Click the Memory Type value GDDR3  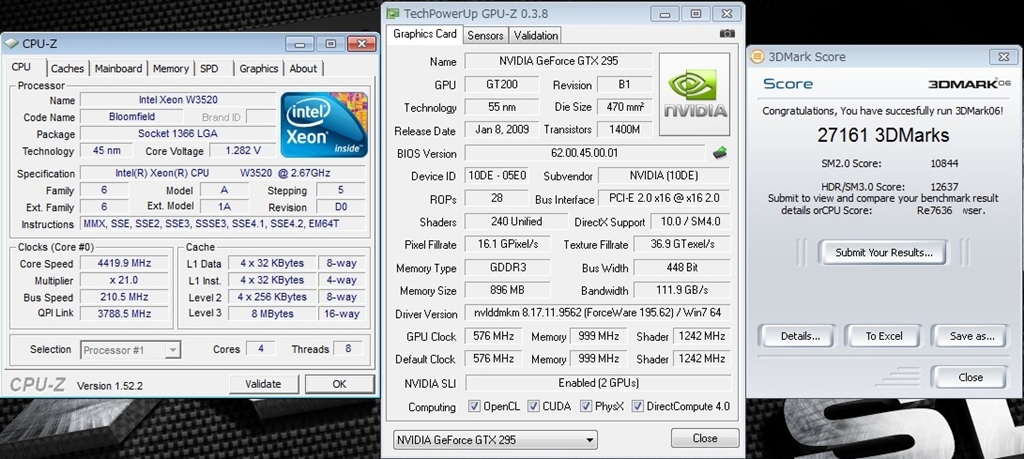(507, 268)
